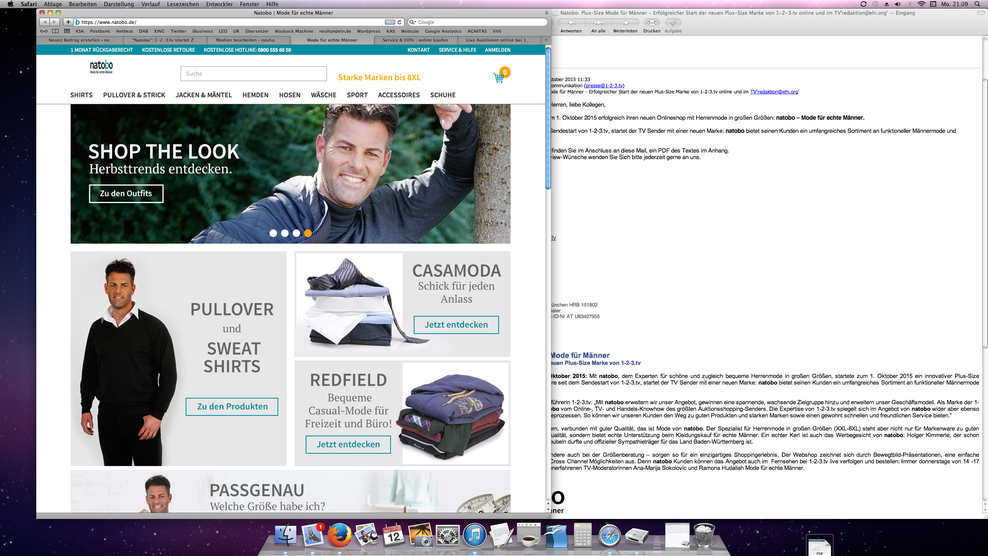
Task: Open the SHIRTS category
Action: point(81,95)
